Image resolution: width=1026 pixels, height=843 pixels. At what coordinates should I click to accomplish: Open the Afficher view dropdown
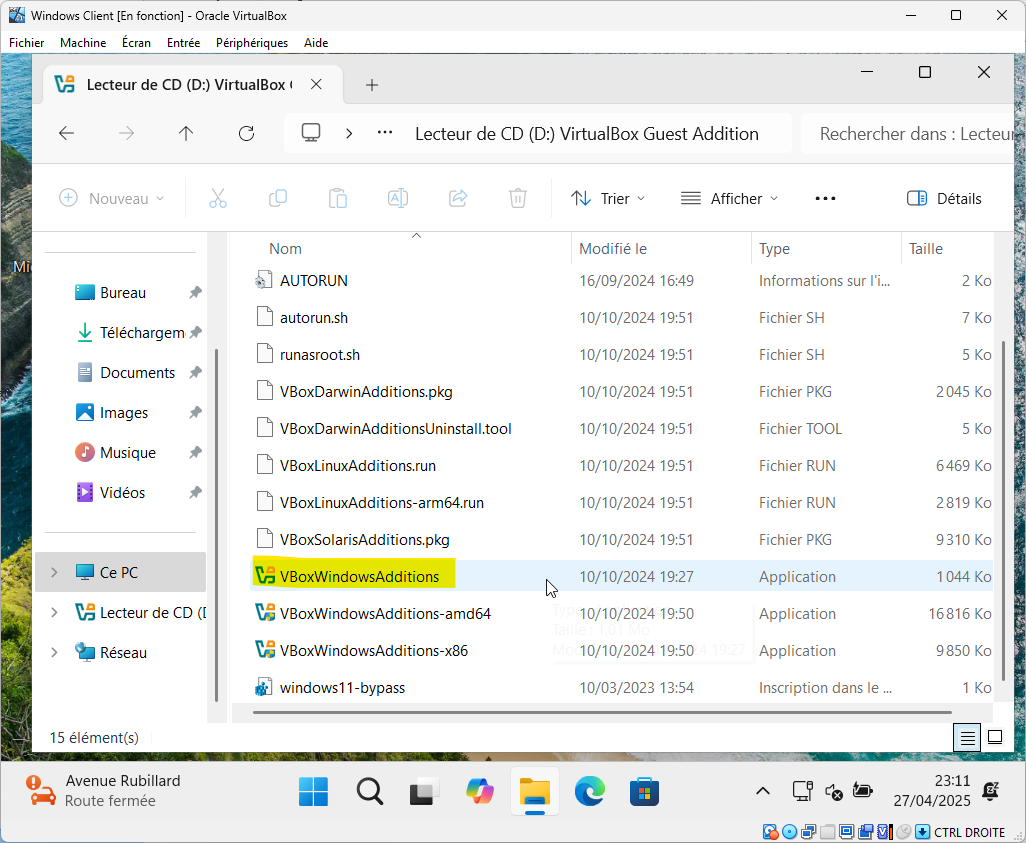[x=729, y=198]
